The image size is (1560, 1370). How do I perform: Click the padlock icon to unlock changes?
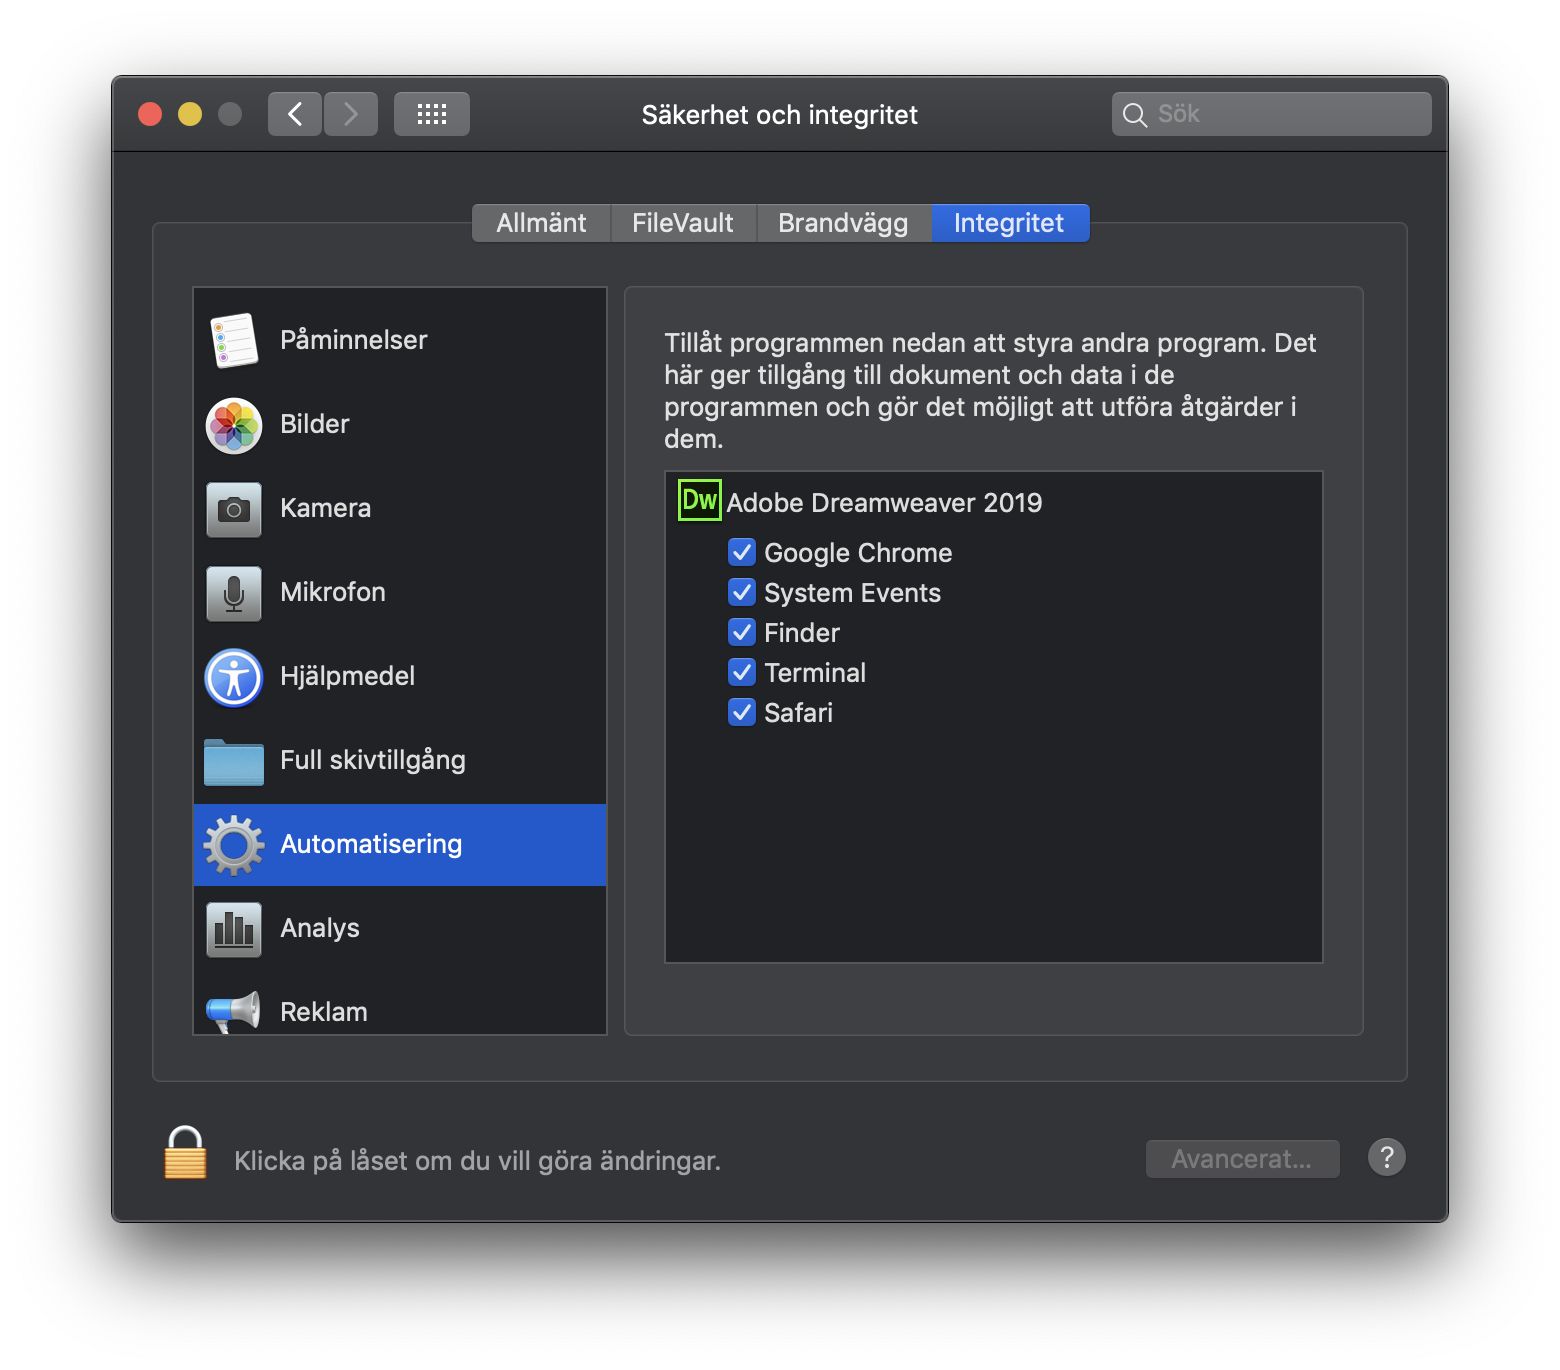click(x=185, y=1153)
